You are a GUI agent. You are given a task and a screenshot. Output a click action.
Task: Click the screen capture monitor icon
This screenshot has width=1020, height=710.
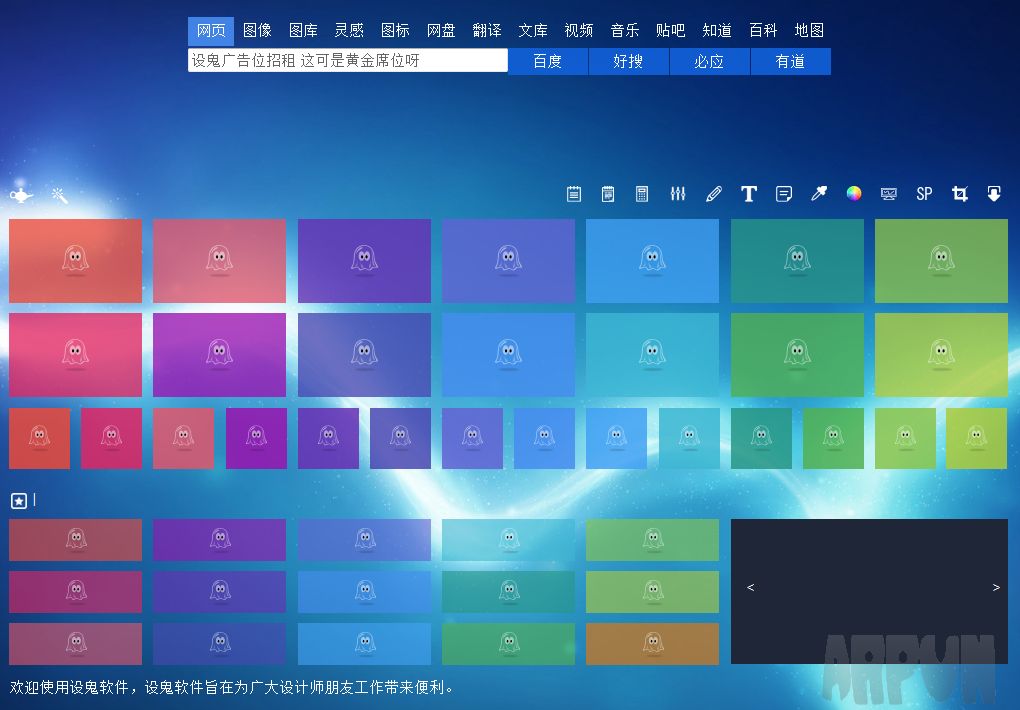click(x=888, y=193)
